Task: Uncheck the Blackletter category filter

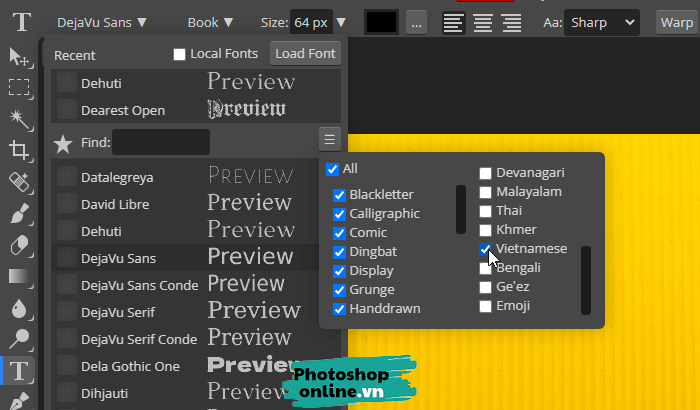Action: (340, 195)
